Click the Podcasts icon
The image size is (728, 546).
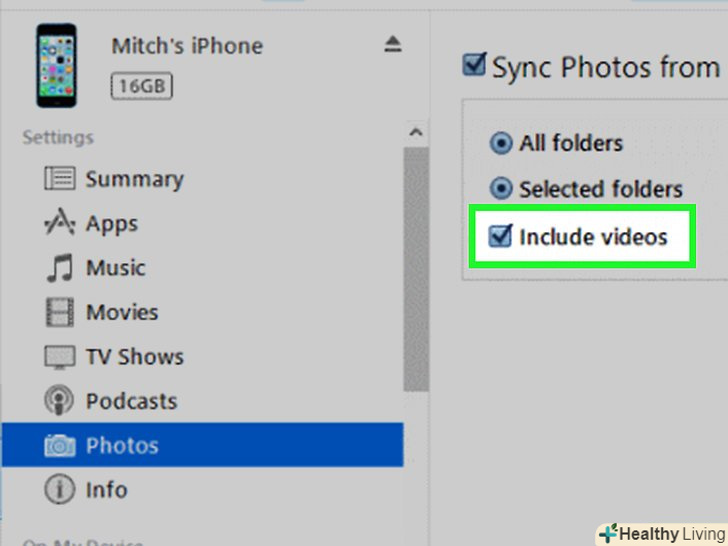[x=59, y=401]
